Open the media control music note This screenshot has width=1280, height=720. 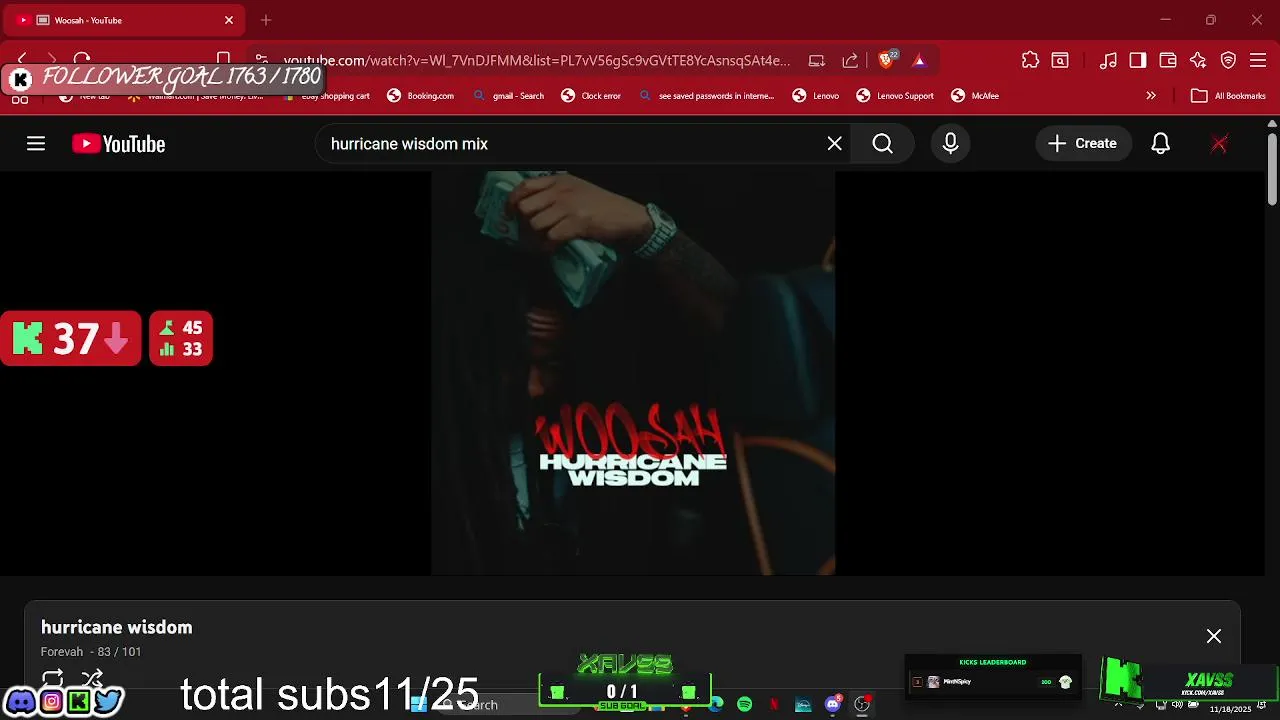(1108, 60)
